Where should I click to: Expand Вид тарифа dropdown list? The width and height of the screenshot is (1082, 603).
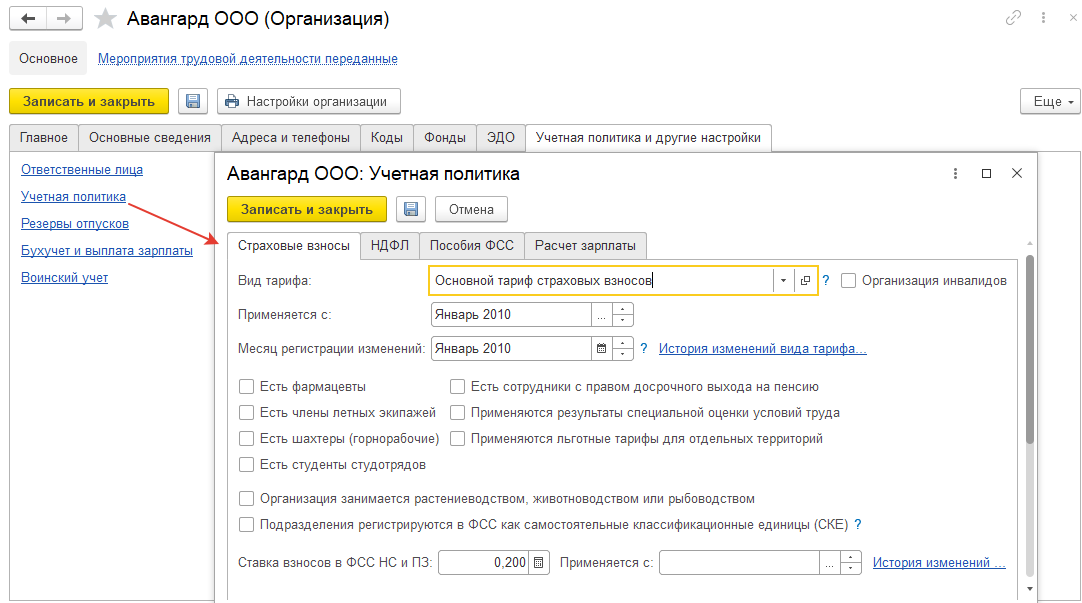[x=783, y=281]
